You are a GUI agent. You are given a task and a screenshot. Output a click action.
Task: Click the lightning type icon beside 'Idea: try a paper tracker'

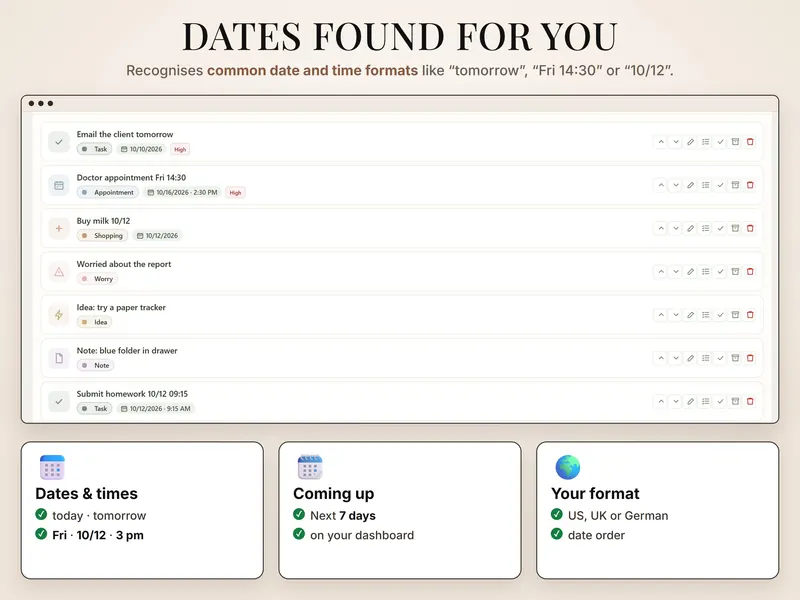coord(59,315)
